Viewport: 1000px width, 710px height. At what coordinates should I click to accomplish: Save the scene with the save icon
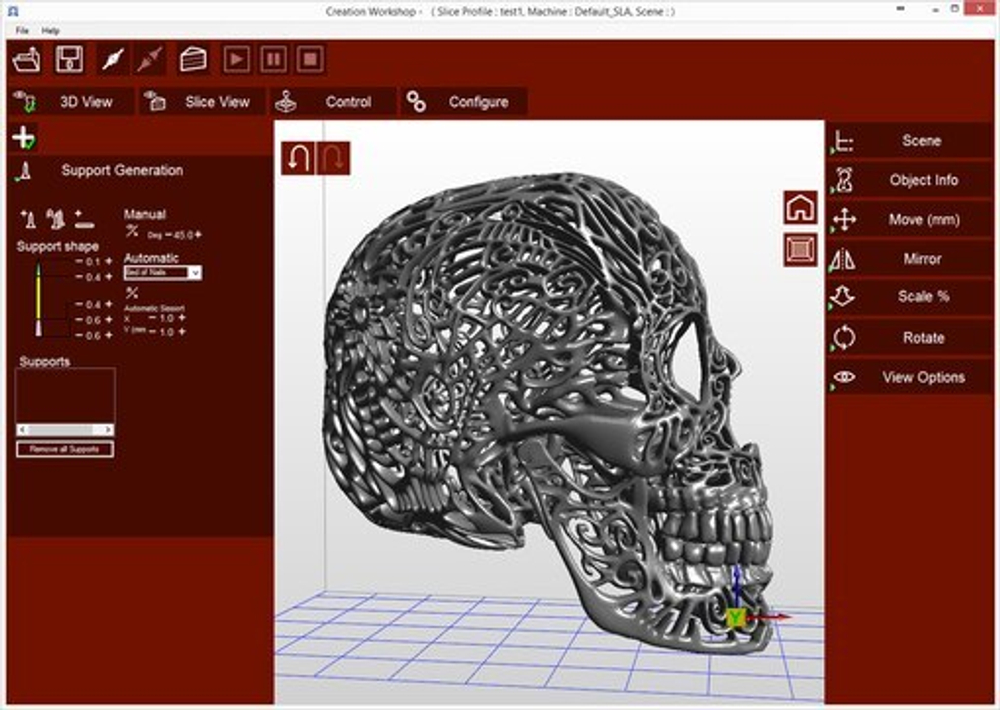point(68,60)
